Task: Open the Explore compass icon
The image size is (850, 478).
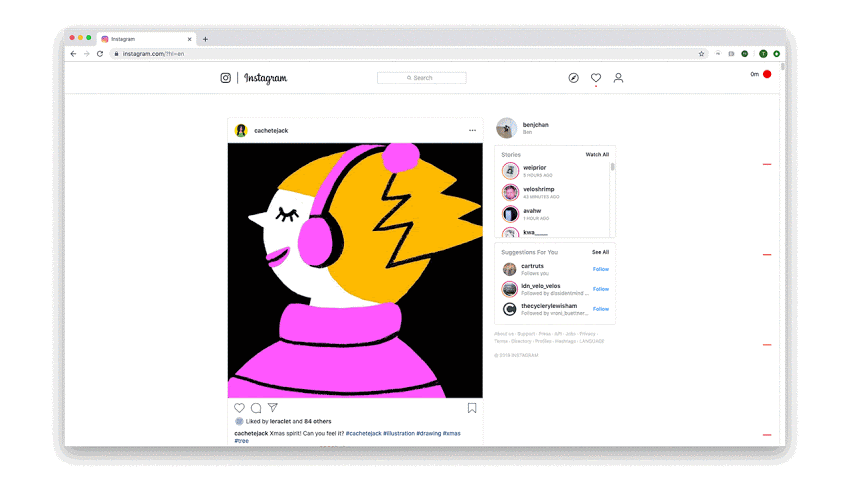Action: click(x=574, y=78)
